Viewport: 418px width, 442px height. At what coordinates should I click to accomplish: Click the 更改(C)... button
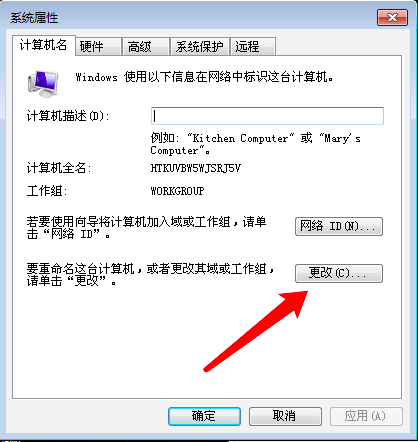[x=339, y=273]
